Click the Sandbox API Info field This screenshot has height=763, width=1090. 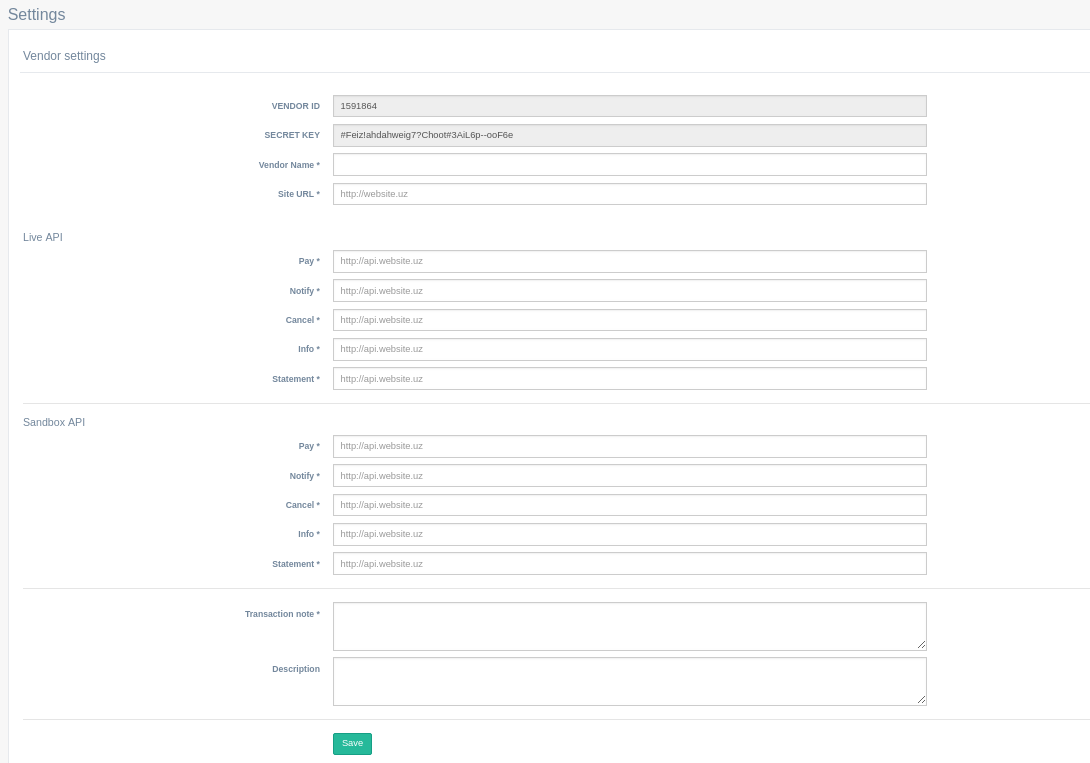point(629,534)
